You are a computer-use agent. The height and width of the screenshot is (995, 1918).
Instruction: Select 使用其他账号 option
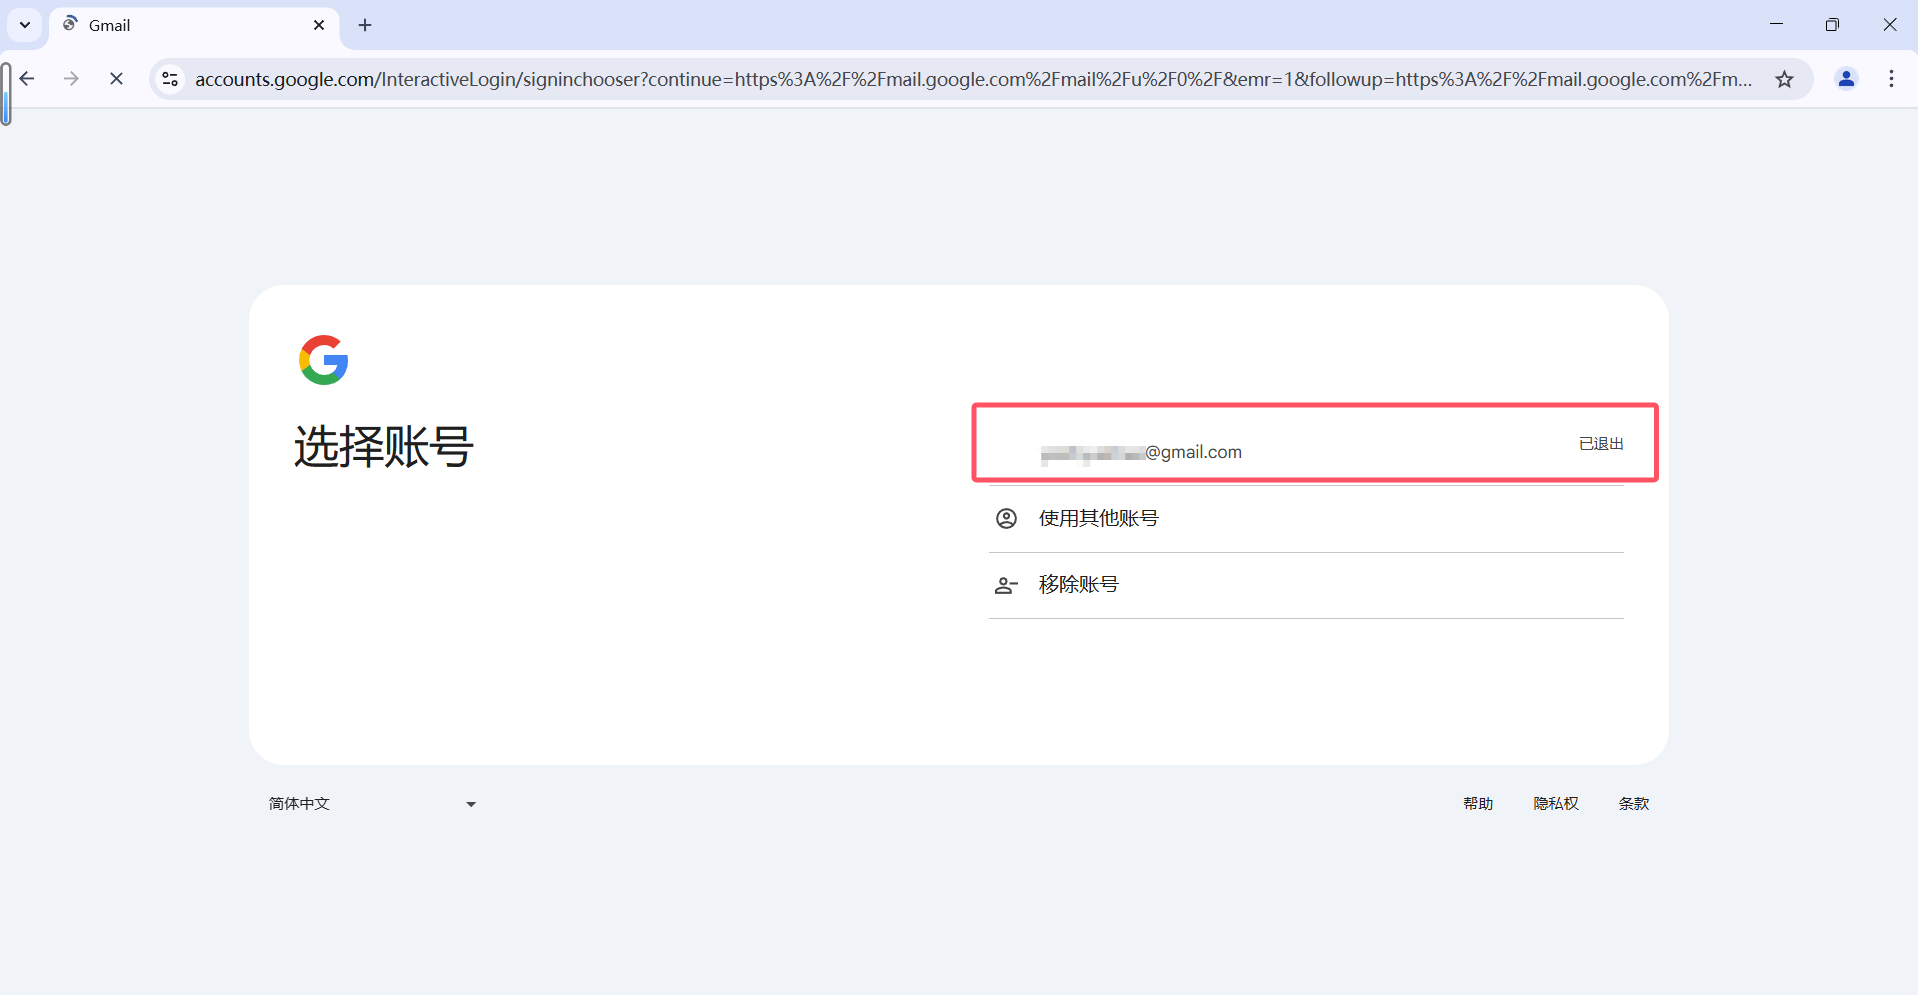(1306, 518)
